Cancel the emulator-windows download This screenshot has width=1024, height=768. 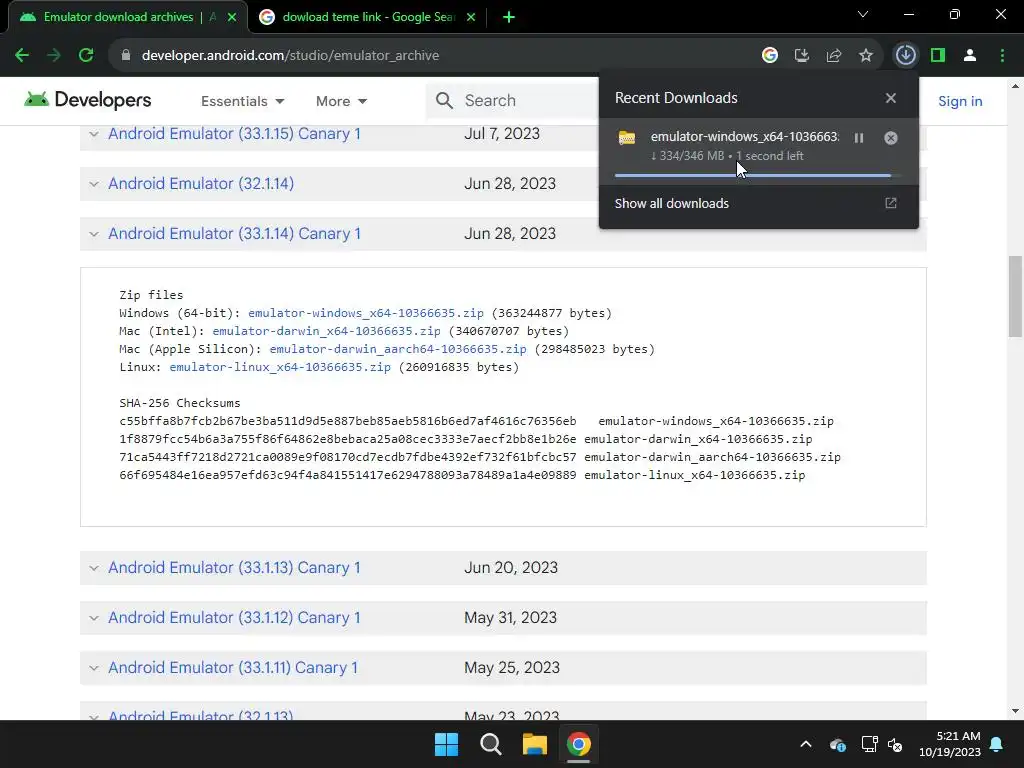891,138
